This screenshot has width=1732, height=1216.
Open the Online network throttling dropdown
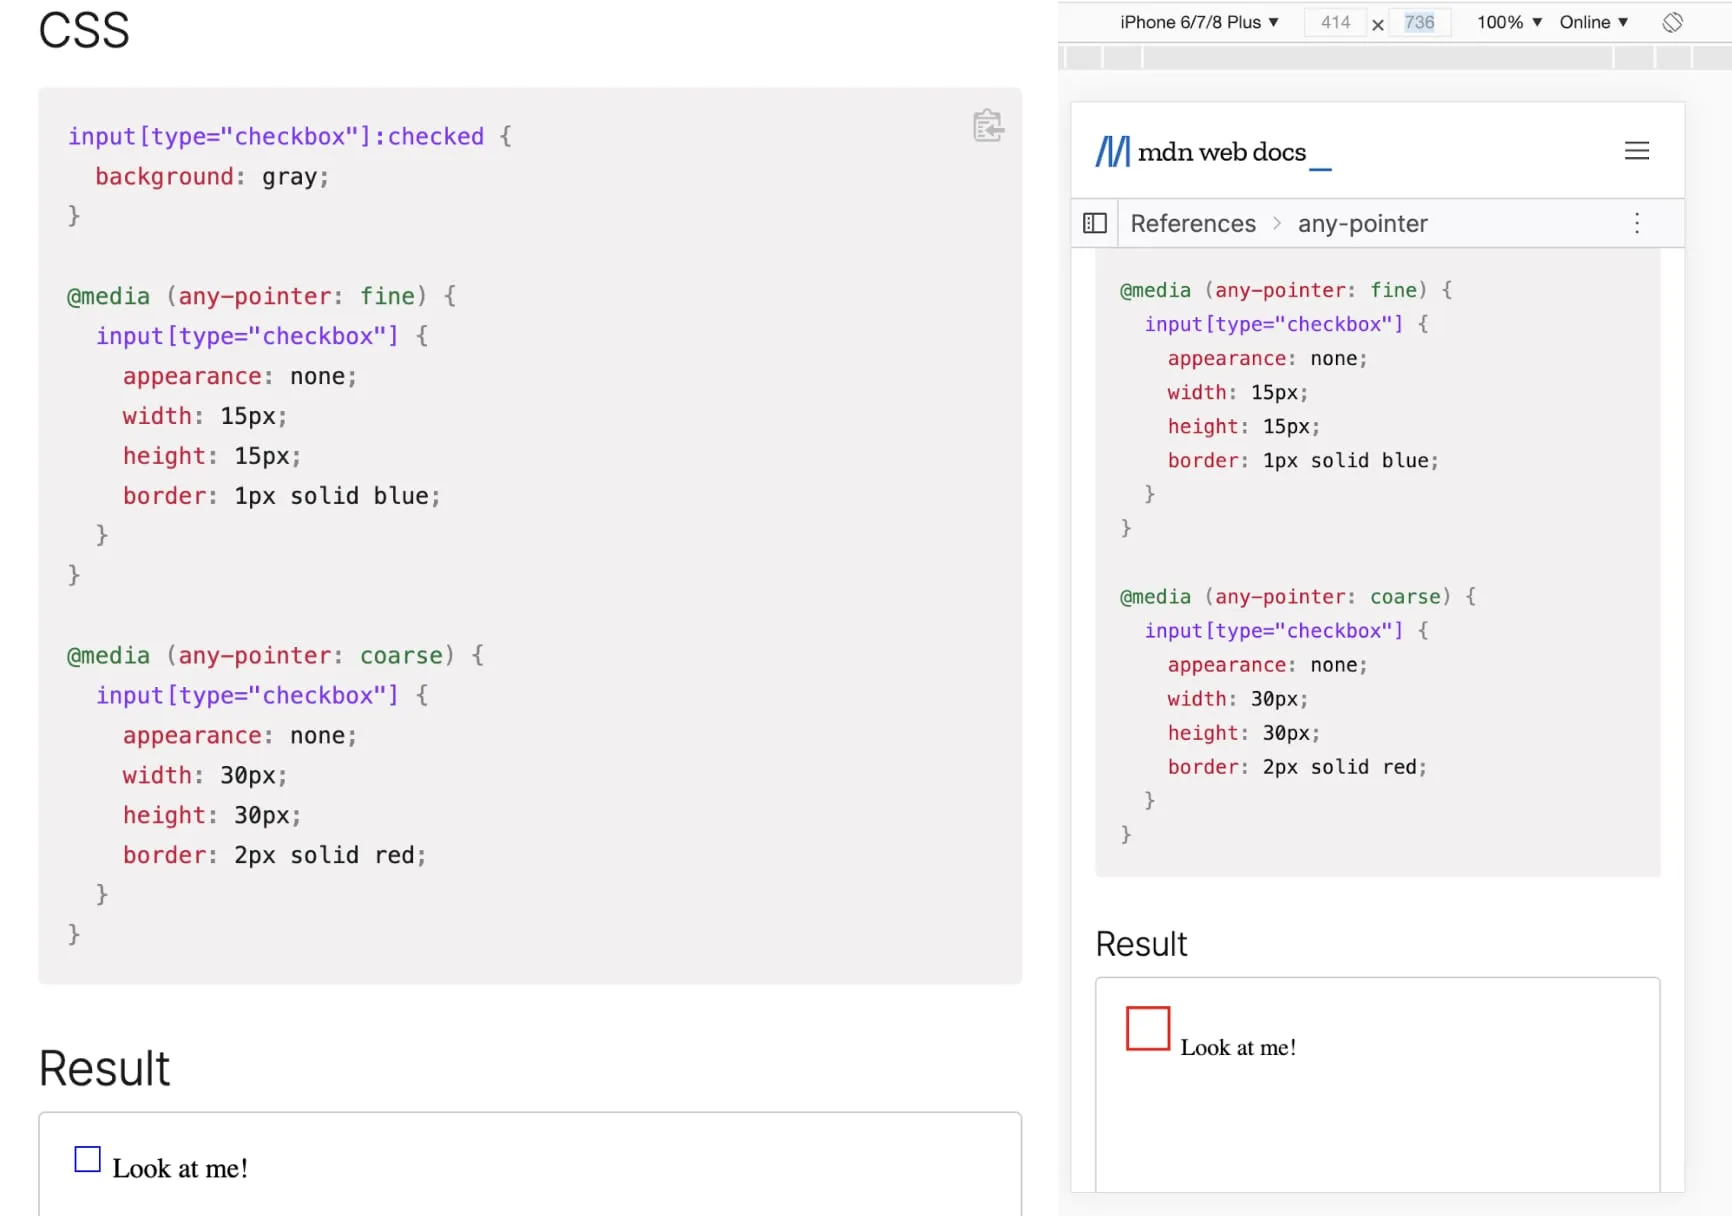[1593, 22]
